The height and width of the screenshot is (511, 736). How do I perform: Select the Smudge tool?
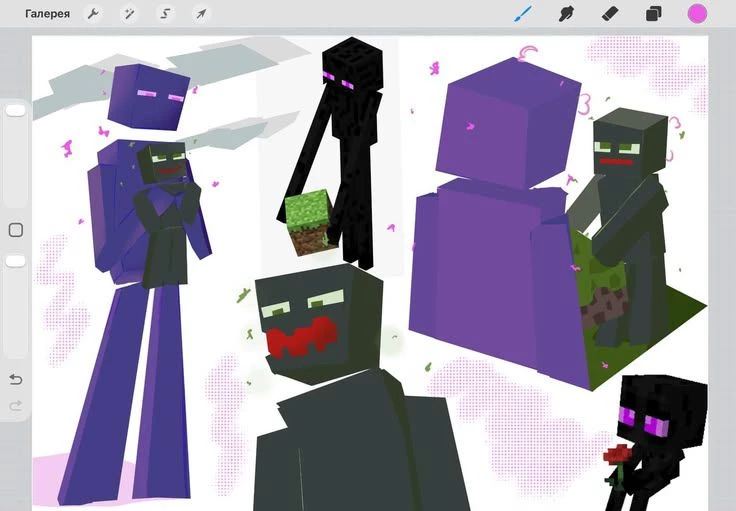point(567,14)
